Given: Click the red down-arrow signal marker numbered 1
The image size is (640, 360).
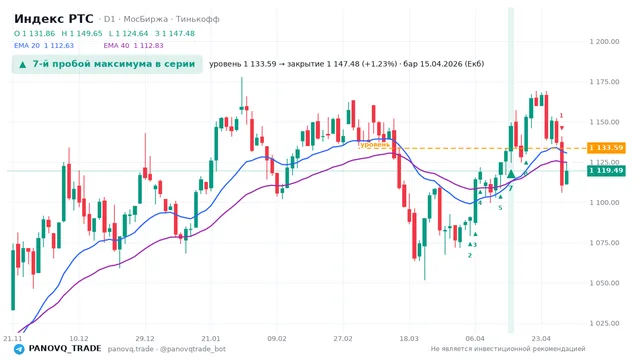Looking at the screenshot, I should [x=562, y=128].
